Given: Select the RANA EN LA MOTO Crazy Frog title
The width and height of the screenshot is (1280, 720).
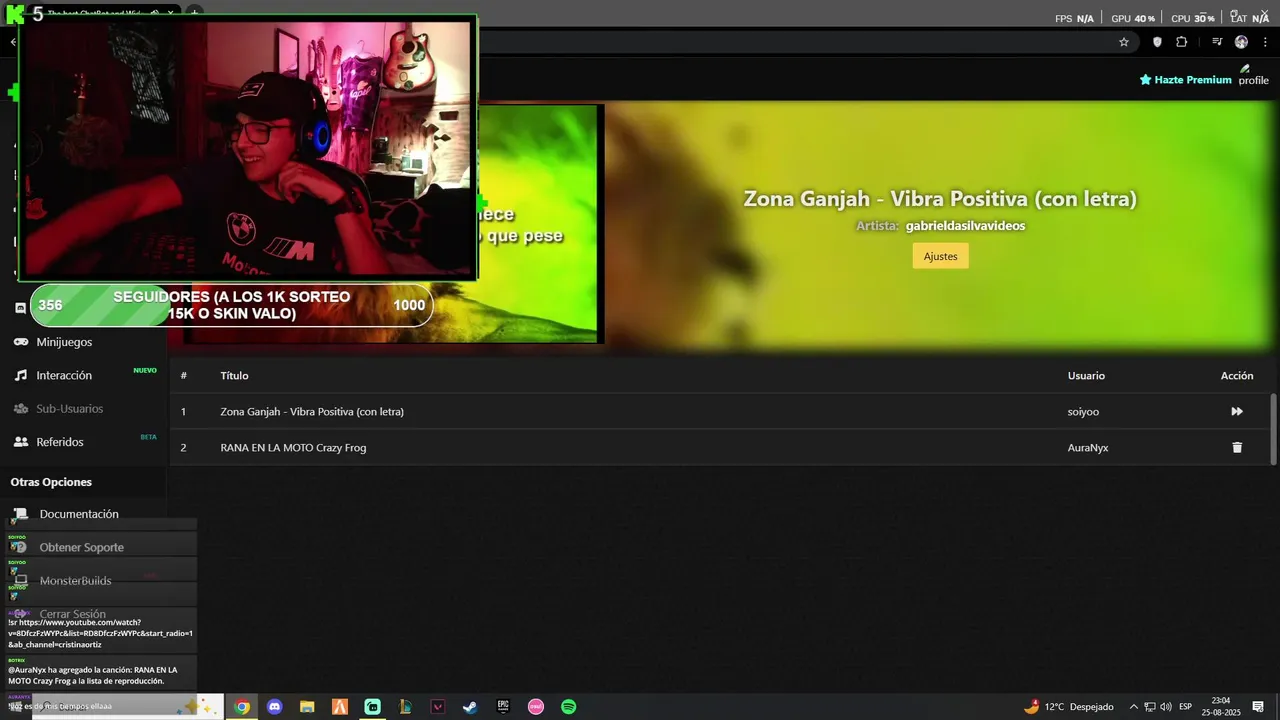Looking at the screenshot, I should [293, 448].
